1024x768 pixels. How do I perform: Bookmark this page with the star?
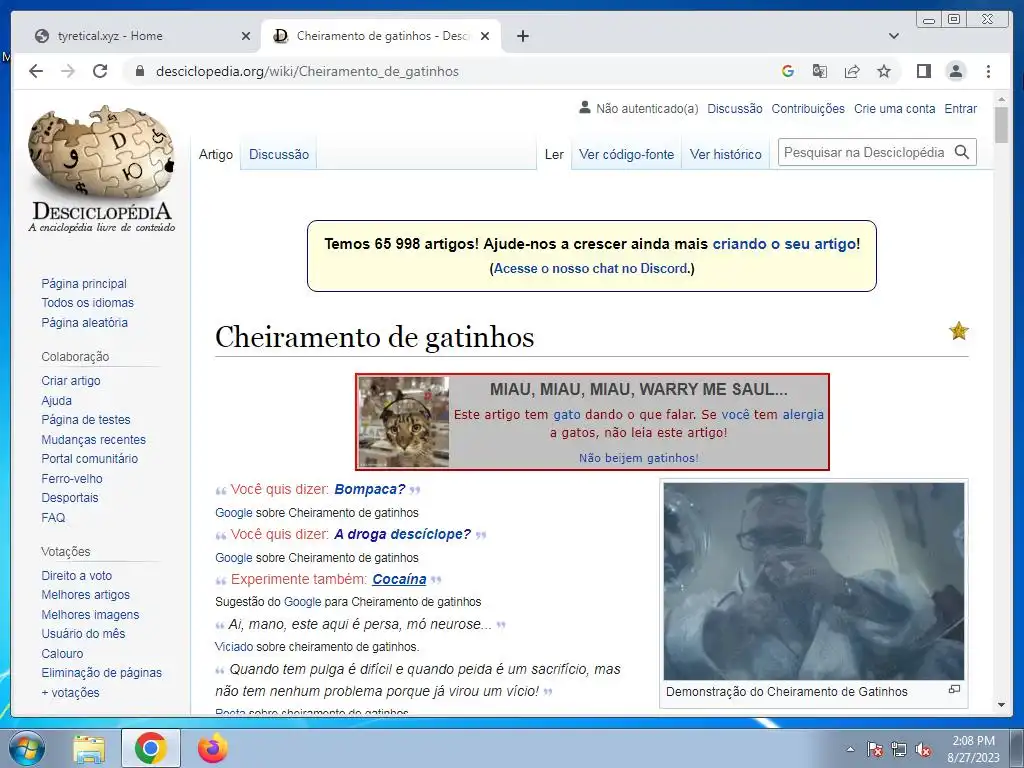[884, 71]
